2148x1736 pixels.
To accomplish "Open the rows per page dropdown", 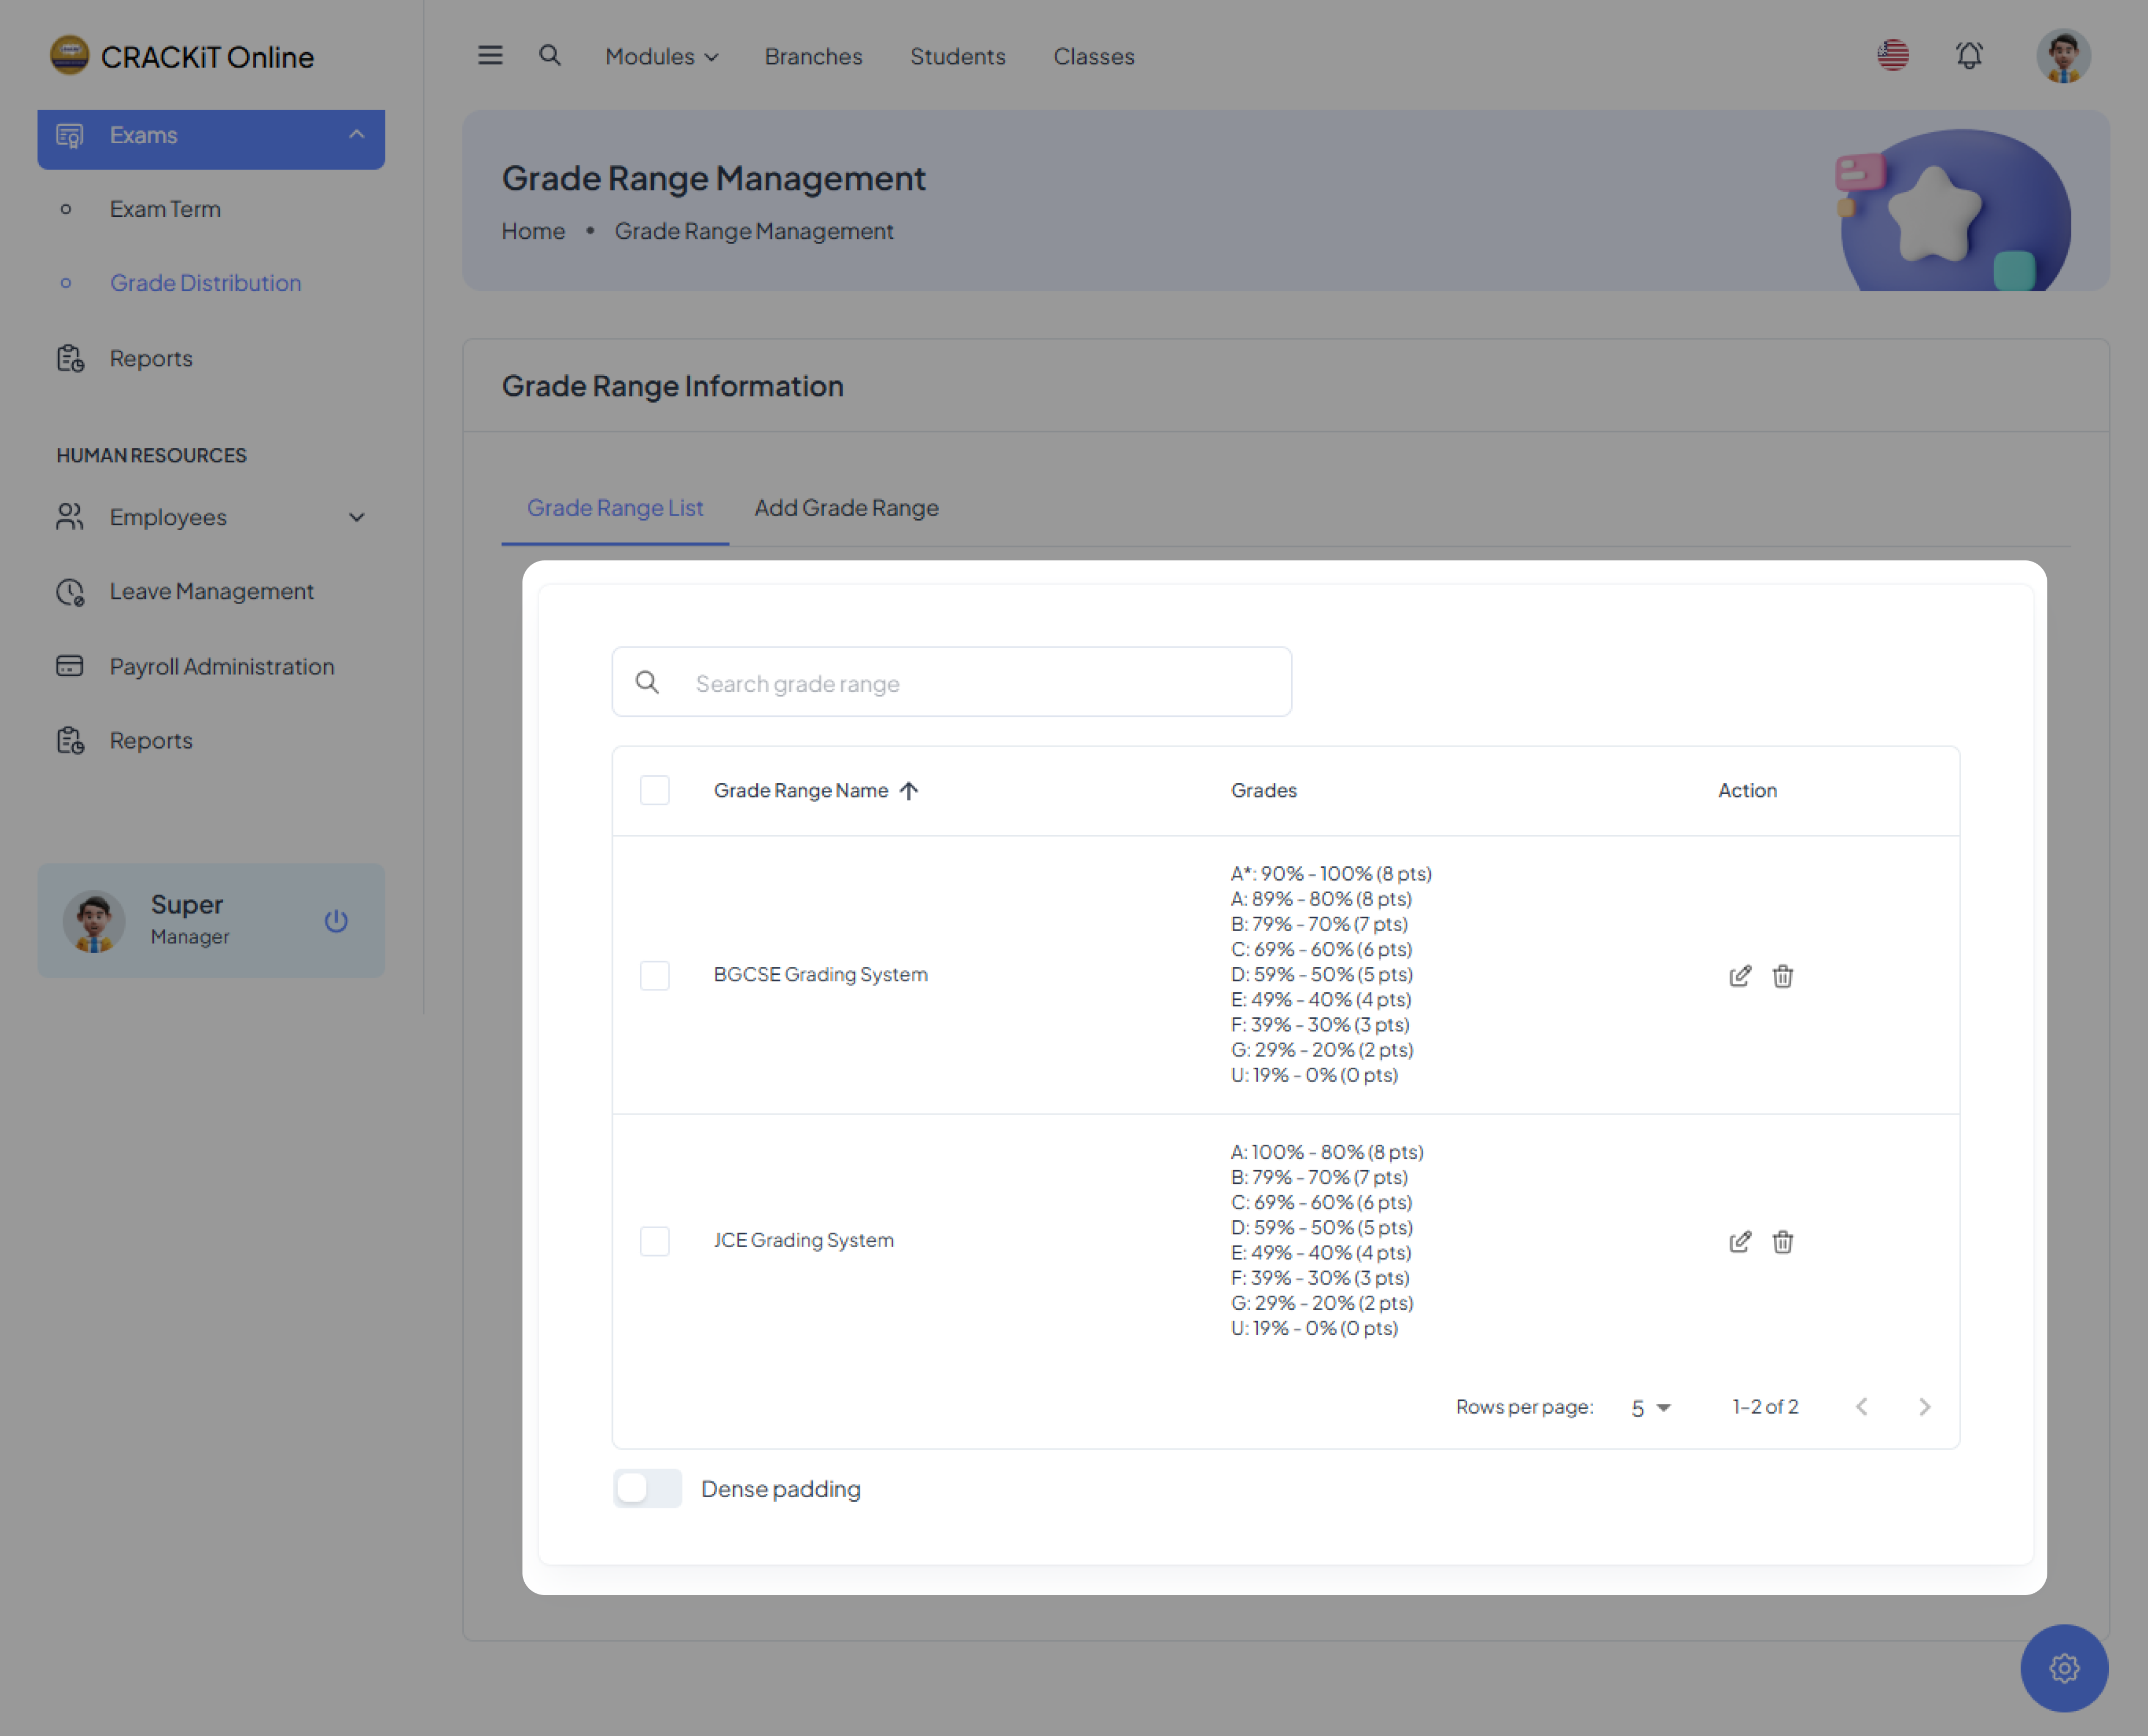I will [1650, 1407].
